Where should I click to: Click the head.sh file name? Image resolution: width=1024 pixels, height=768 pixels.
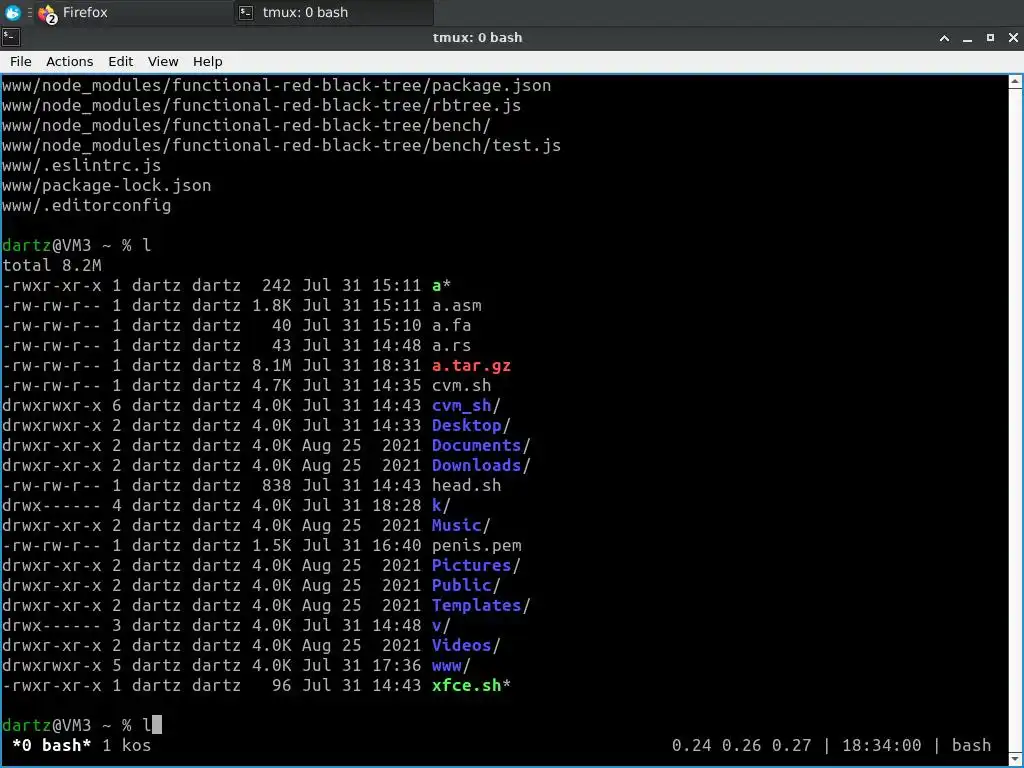466,485
